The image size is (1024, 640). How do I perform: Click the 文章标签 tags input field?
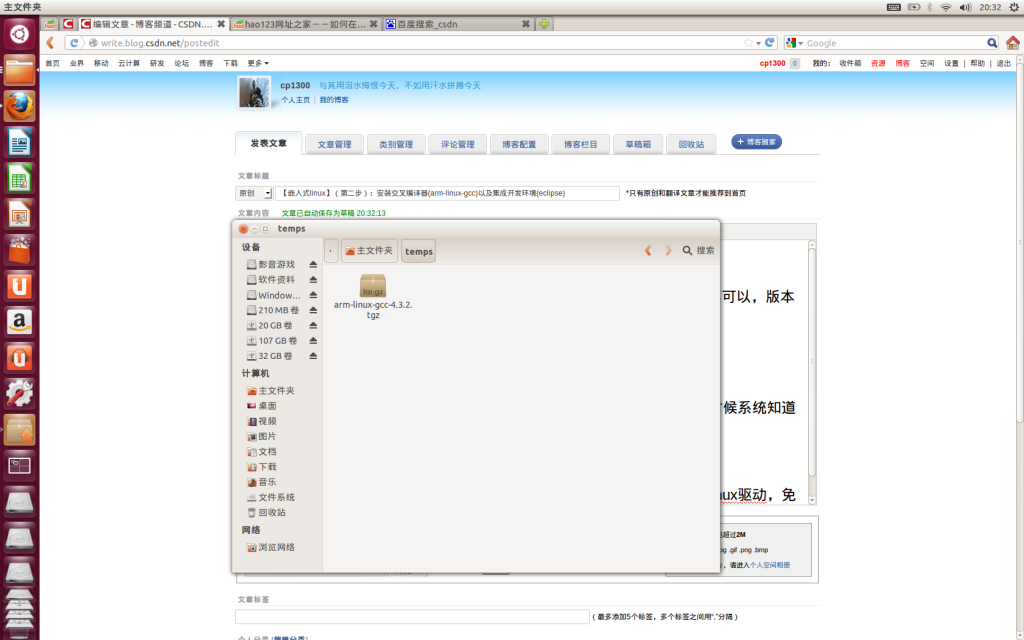coord(412,616)
